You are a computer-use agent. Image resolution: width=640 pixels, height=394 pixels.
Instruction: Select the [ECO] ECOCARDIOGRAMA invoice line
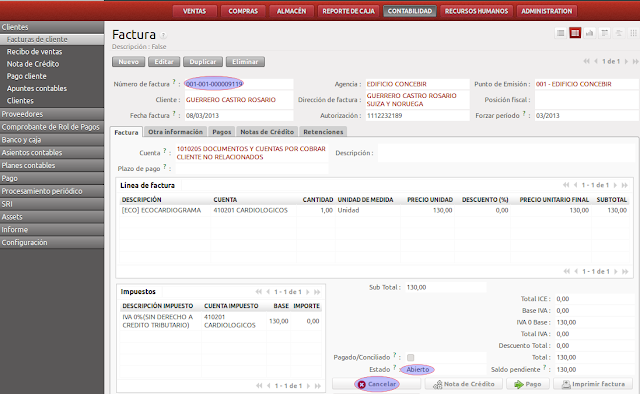[374, 210]
